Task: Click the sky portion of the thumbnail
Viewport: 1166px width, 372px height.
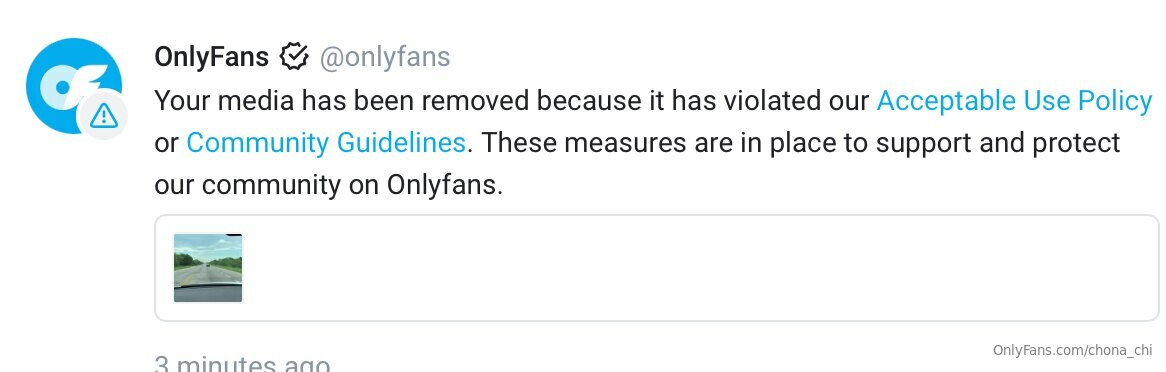Action: pos(207,244)
